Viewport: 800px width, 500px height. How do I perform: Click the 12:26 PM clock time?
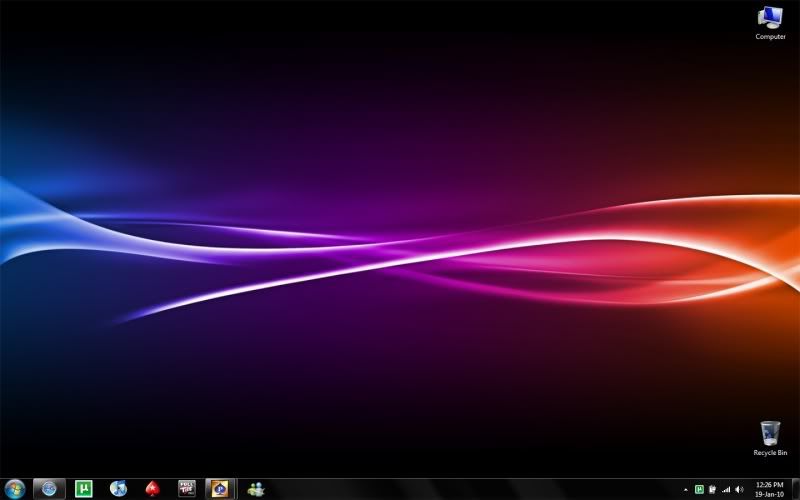(x=769, y=484)
